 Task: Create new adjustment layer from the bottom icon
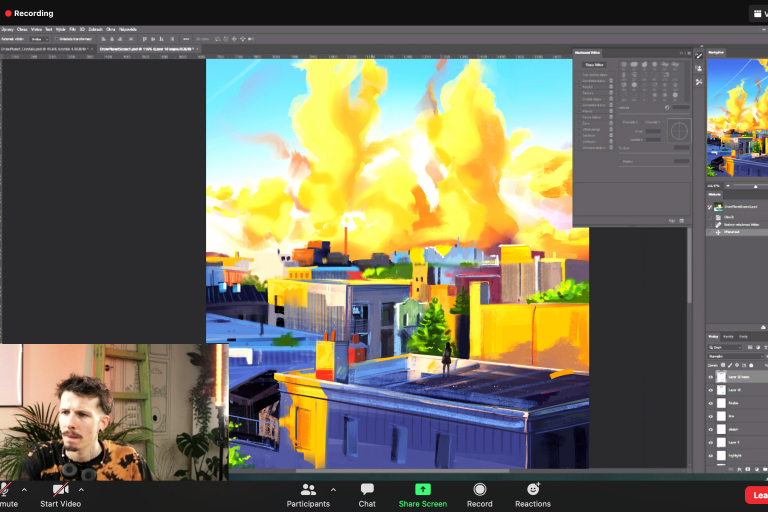pyautogui.click(x=755, y=469)
